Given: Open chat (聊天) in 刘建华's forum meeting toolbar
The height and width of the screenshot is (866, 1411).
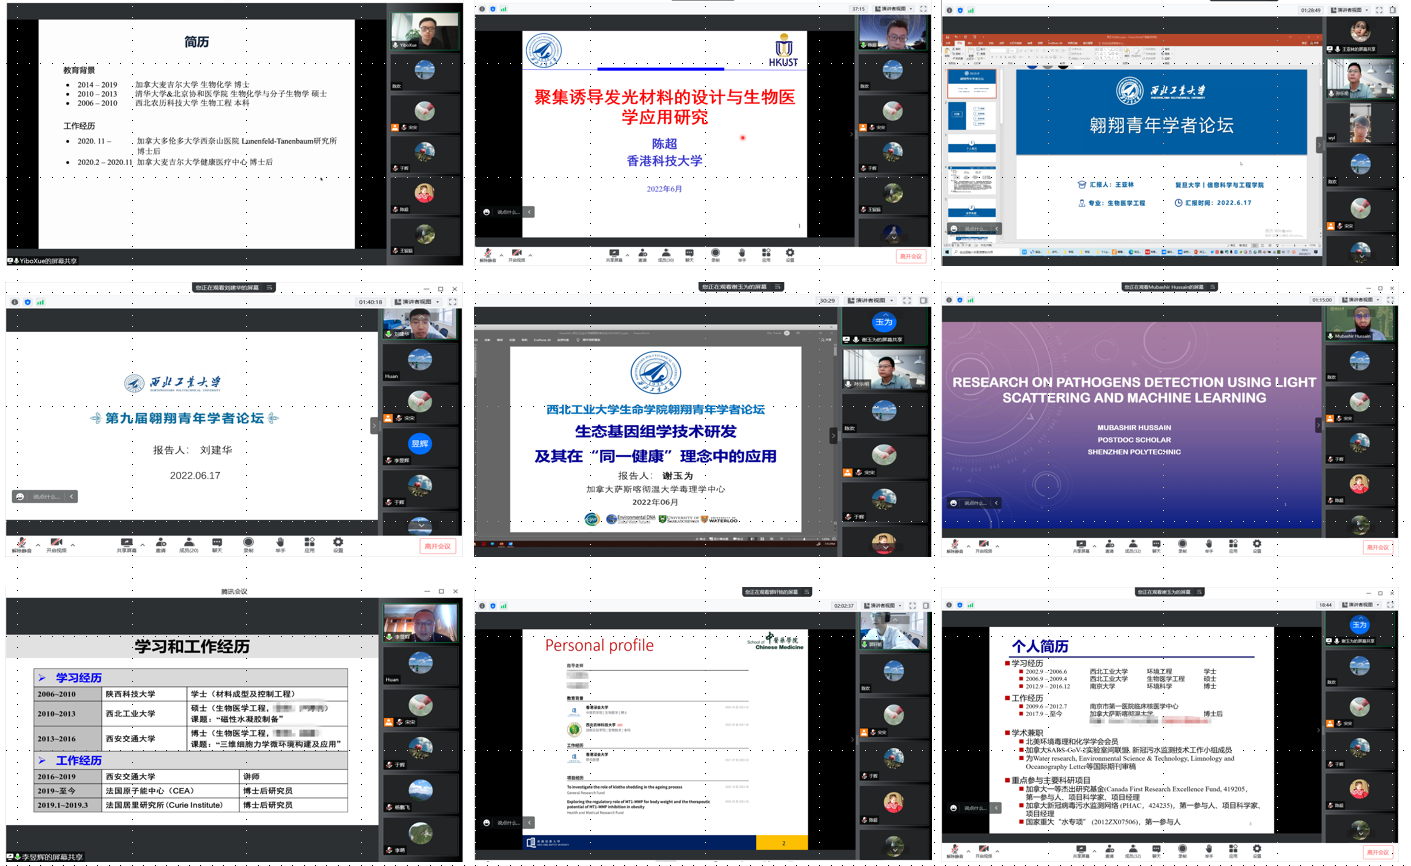Looking at the screenshot, I should pos(217,544).
